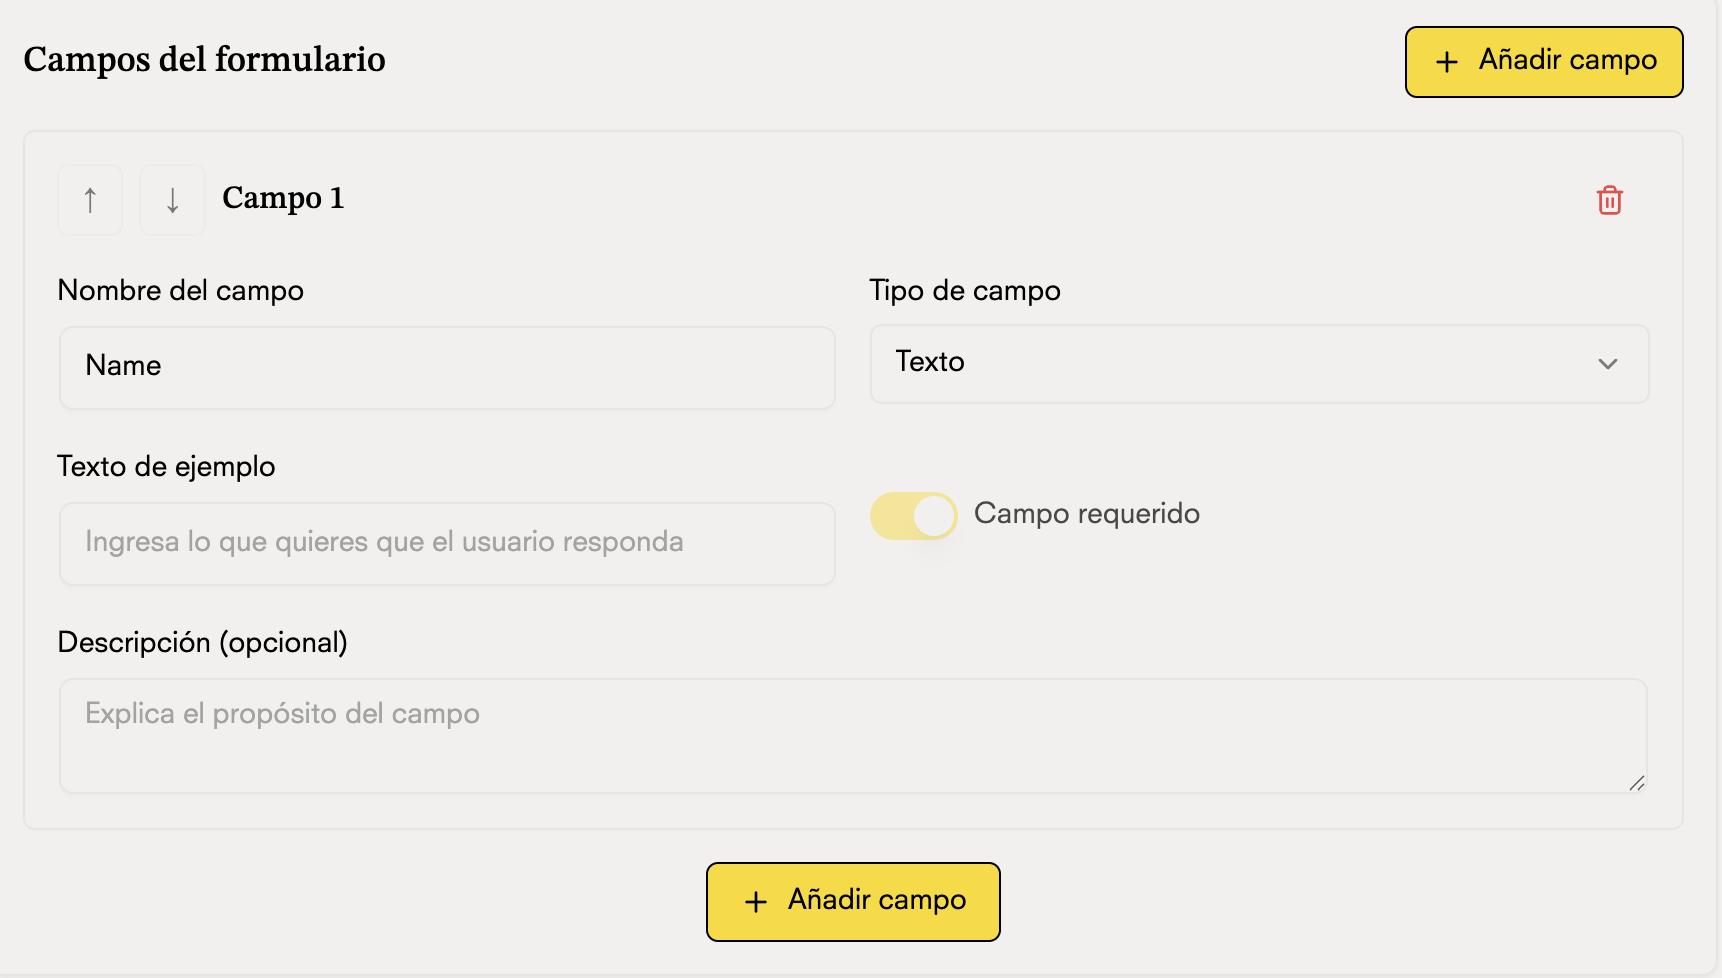This screenshot has height=978, width=1722.
Task: Disable the Campo requerido toggle
Action: click(x=912, y=515)
